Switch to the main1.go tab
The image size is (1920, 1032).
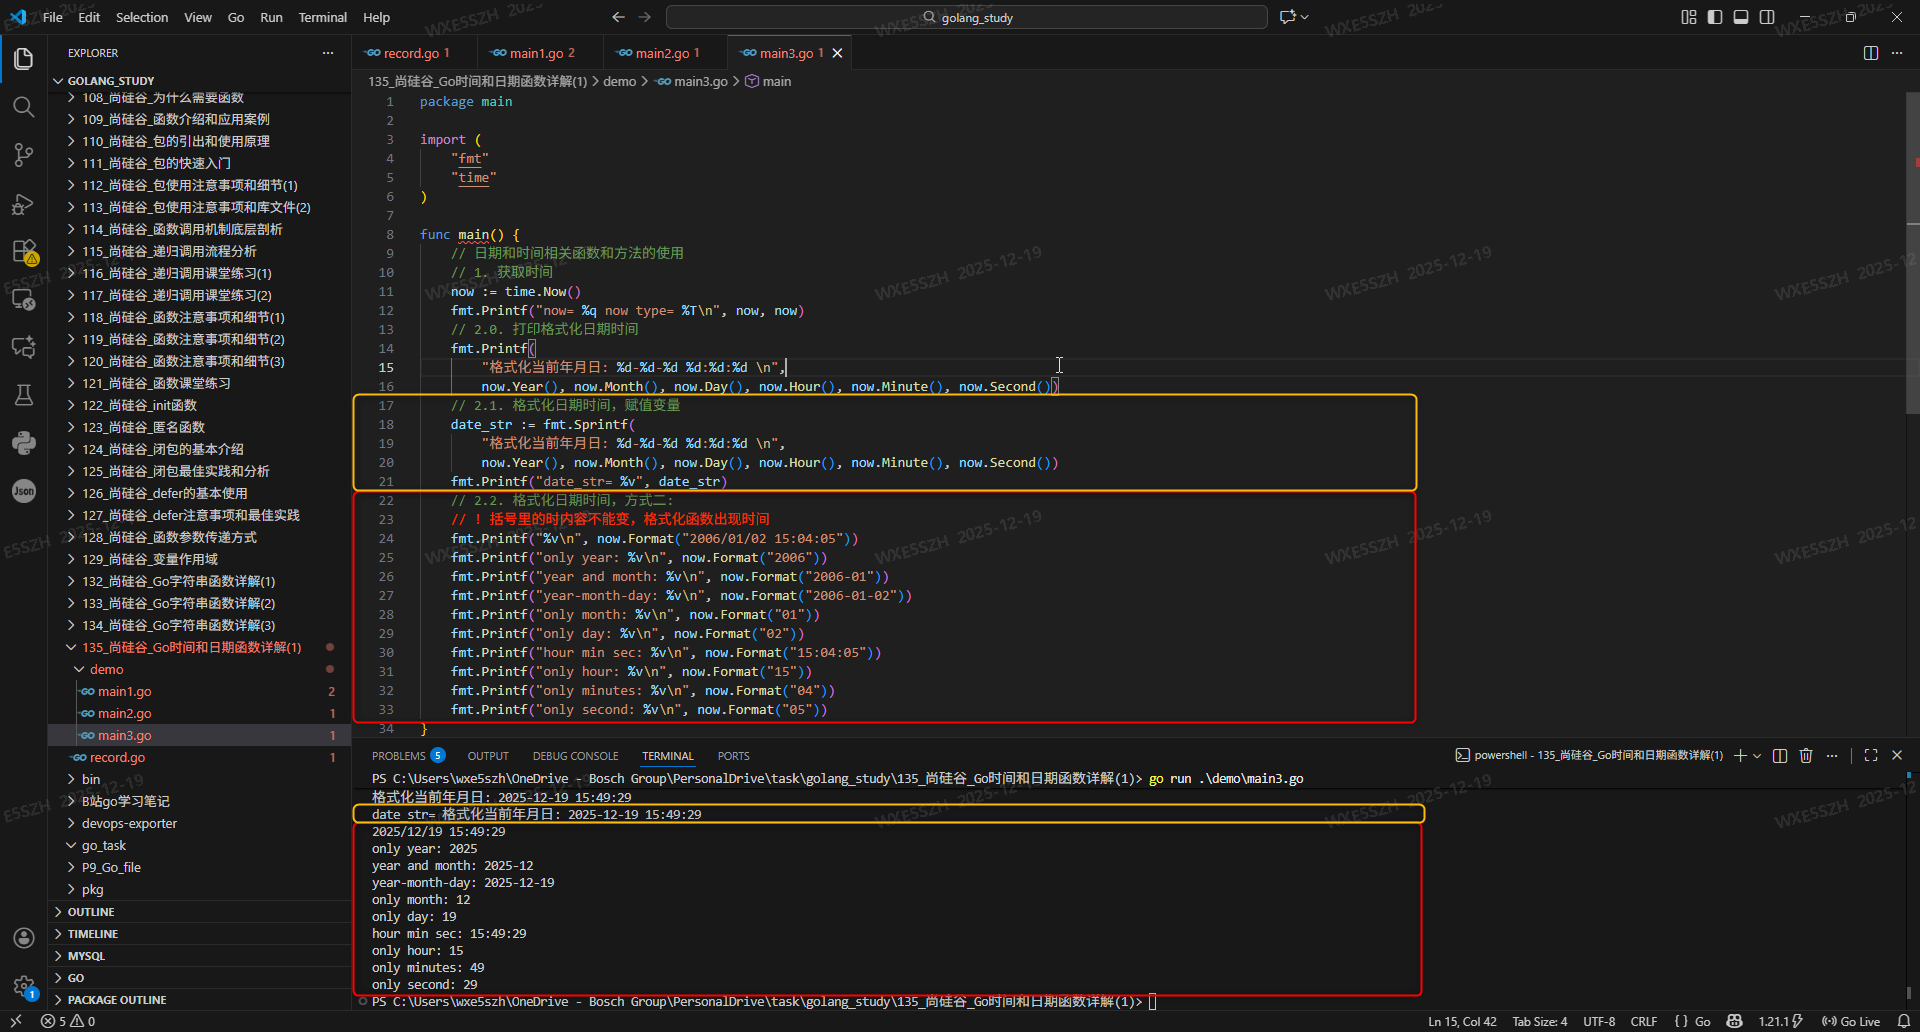(x=536, y=53)
